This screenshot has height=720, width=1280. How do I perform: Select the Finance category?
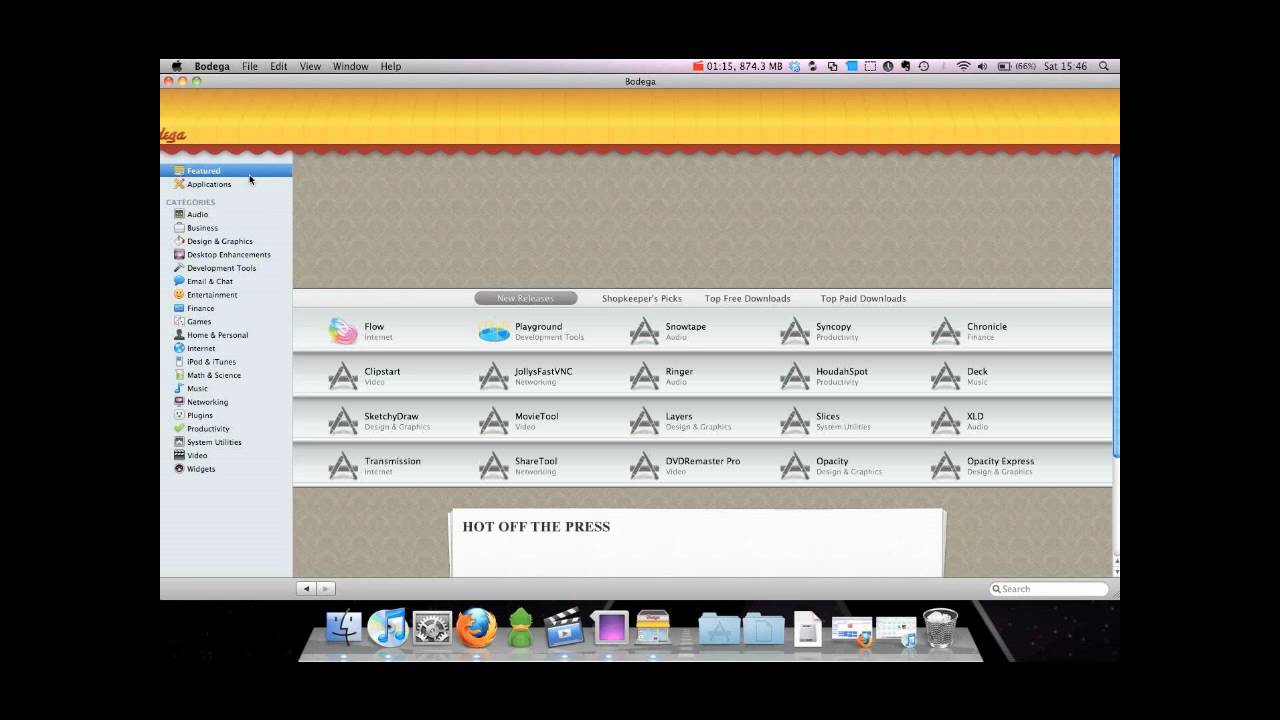[x=200, y=308]
